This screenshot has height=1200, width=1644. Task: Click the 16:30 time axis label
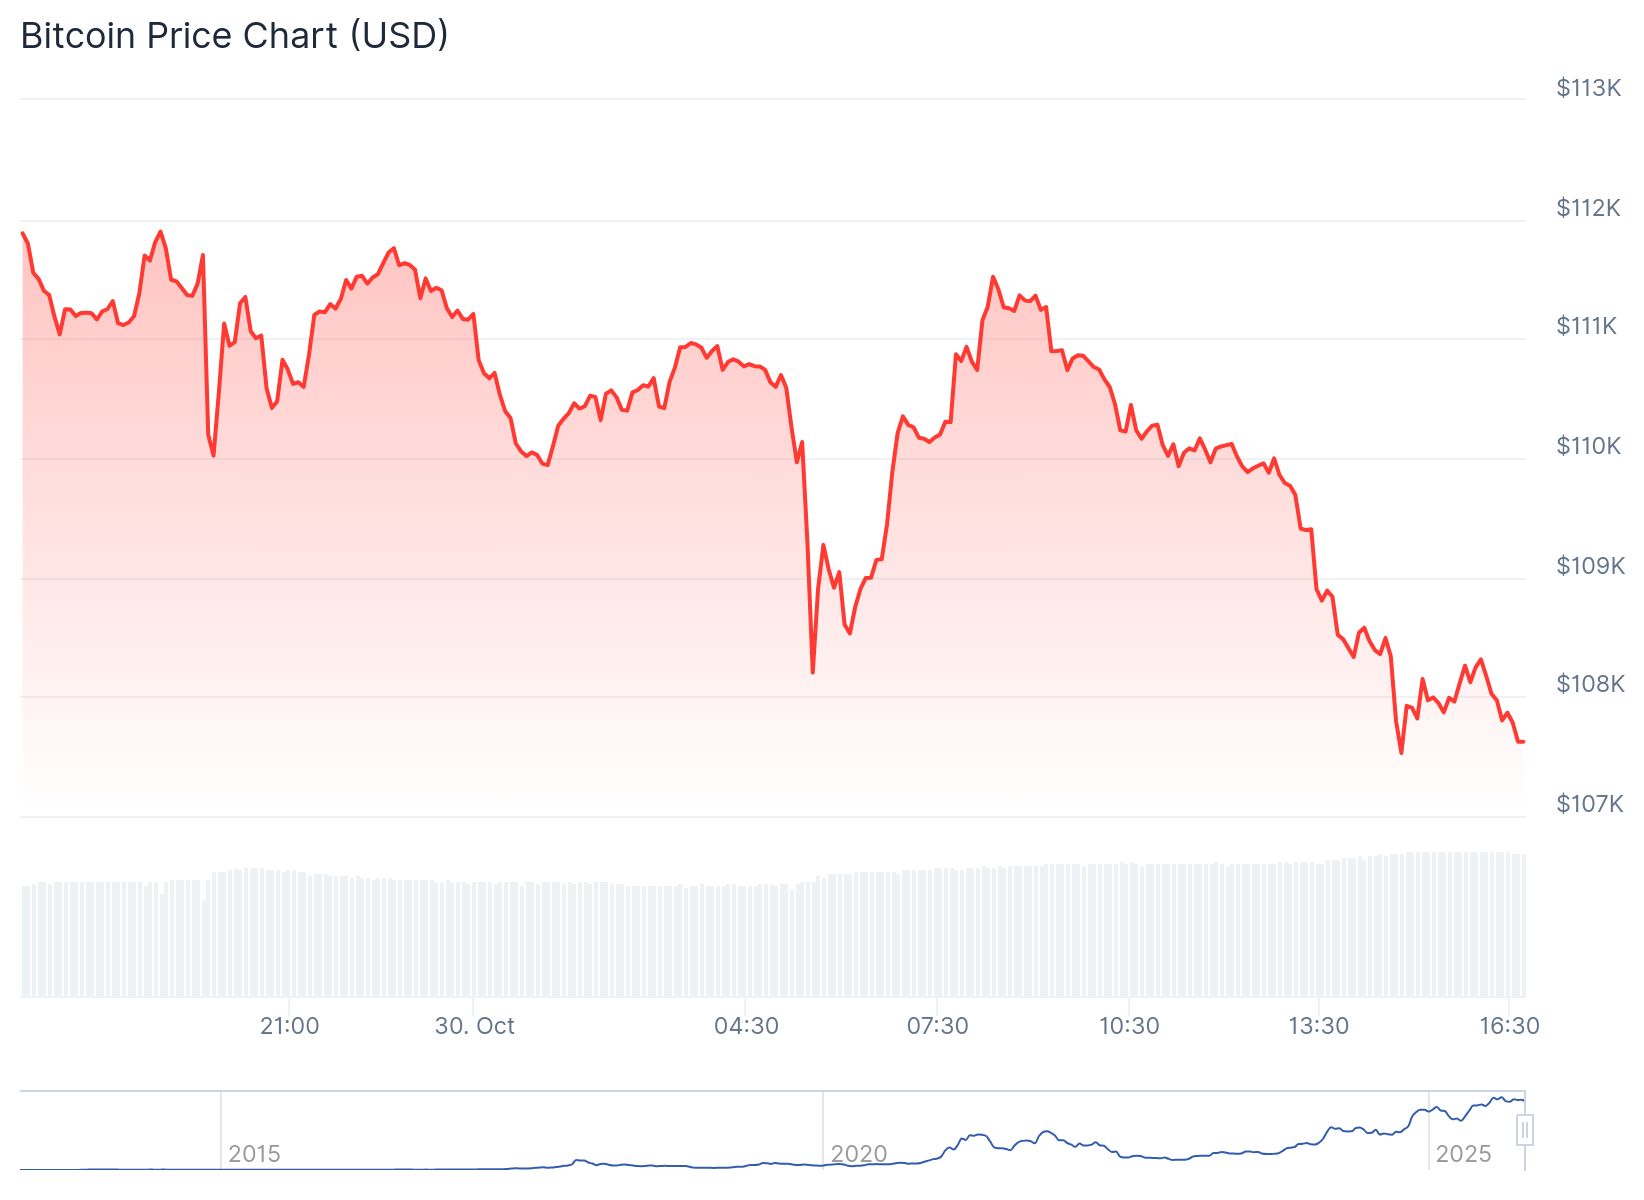1509,1026
